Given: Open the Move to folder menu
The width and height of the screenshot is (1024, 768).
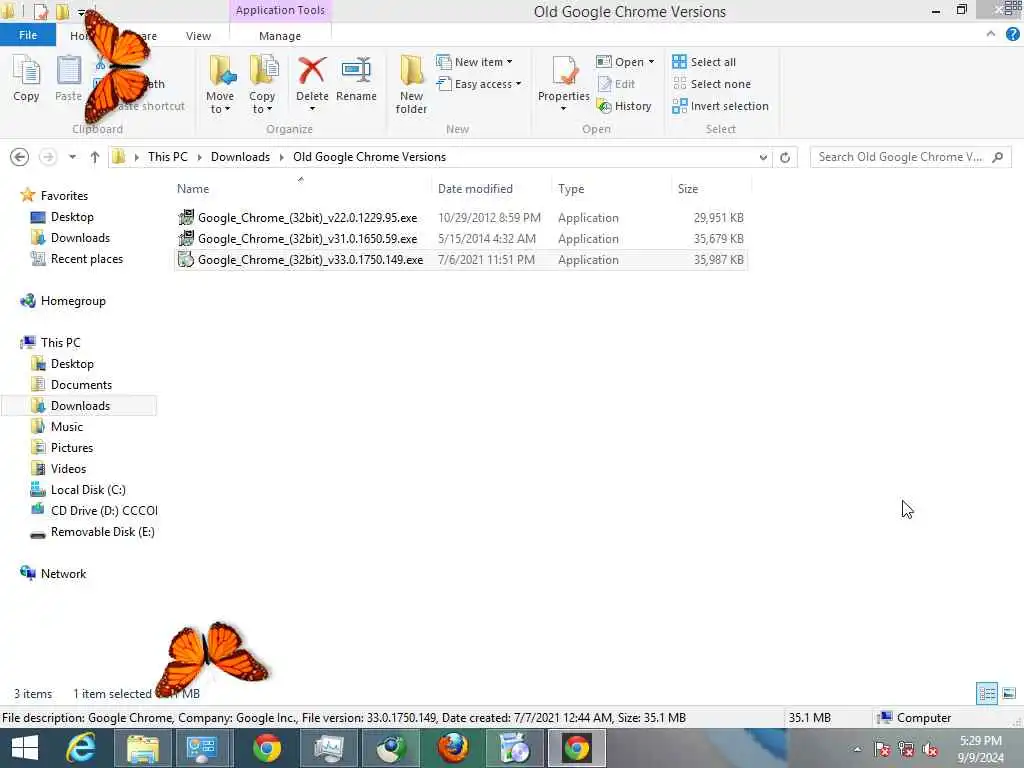Looking at the screenshot, I should (220, 85).
